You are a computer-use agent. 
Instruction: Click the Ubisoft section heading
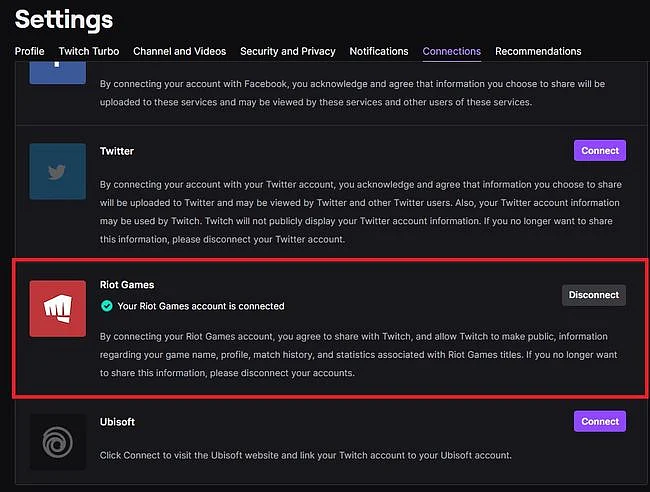[117, 422]
